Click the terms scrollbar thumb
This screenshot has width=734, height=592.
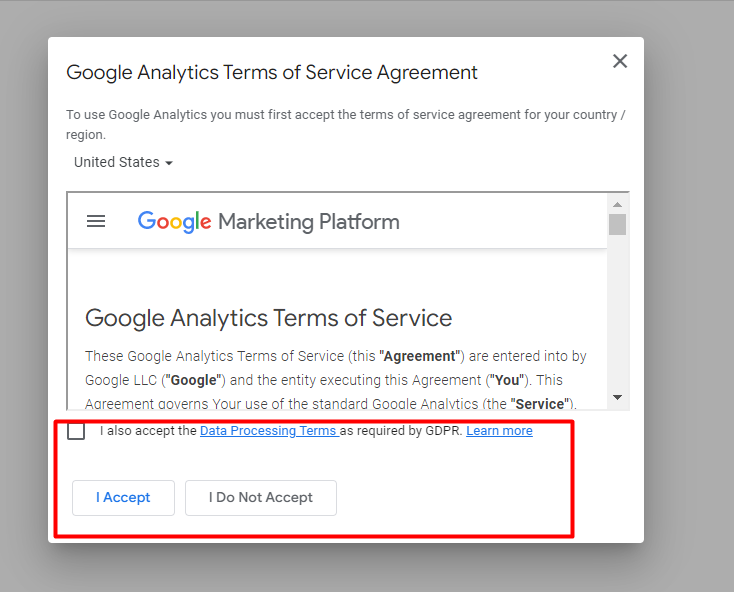click(617, 224)
